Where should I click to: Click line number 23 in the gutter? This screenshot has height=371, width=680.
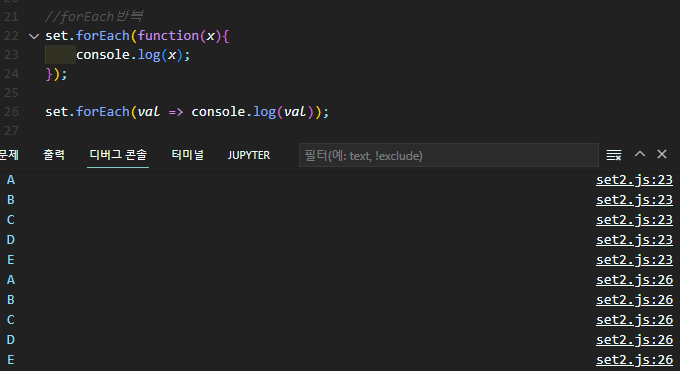pos(11,55)
